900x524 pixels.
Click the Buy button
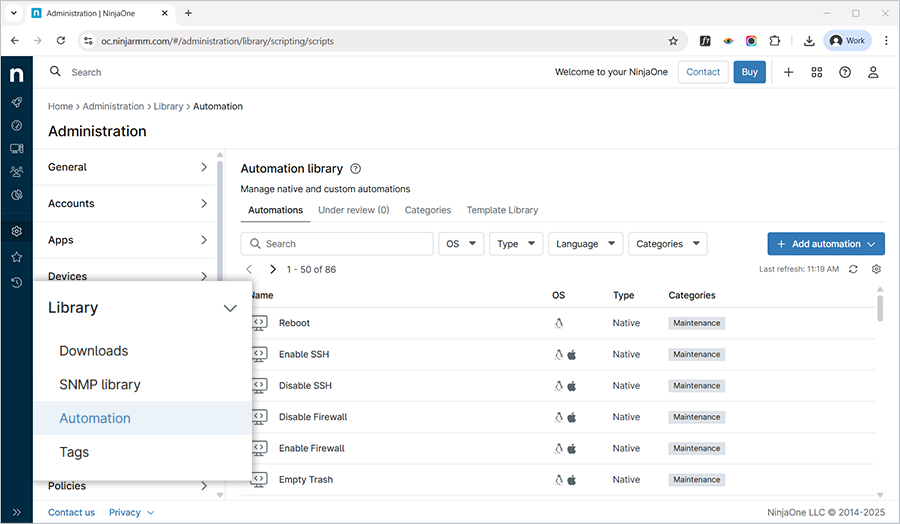coord(749,72)
